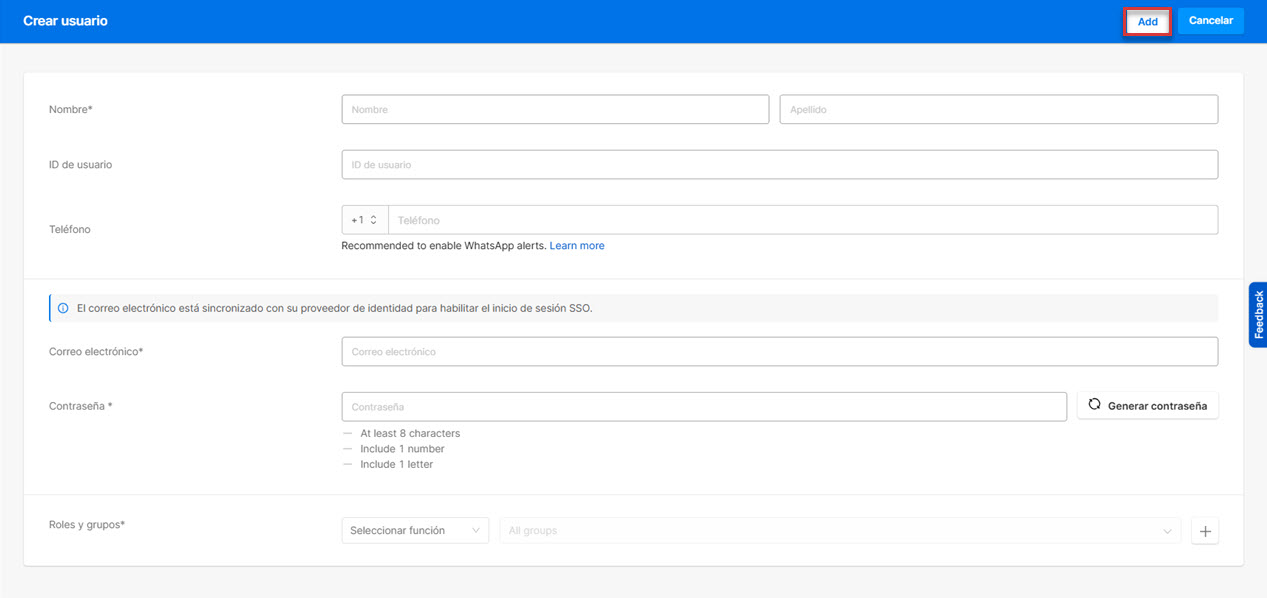This screenshot has height=598, width=1267.
Task: Open the All groups dropdown
Action: (840, 531)
